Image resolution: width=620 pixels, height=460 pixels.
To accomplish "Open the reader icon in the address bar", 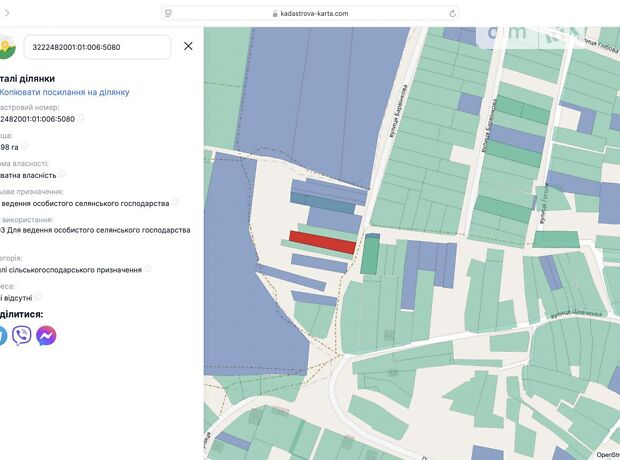I will point(167,14).
